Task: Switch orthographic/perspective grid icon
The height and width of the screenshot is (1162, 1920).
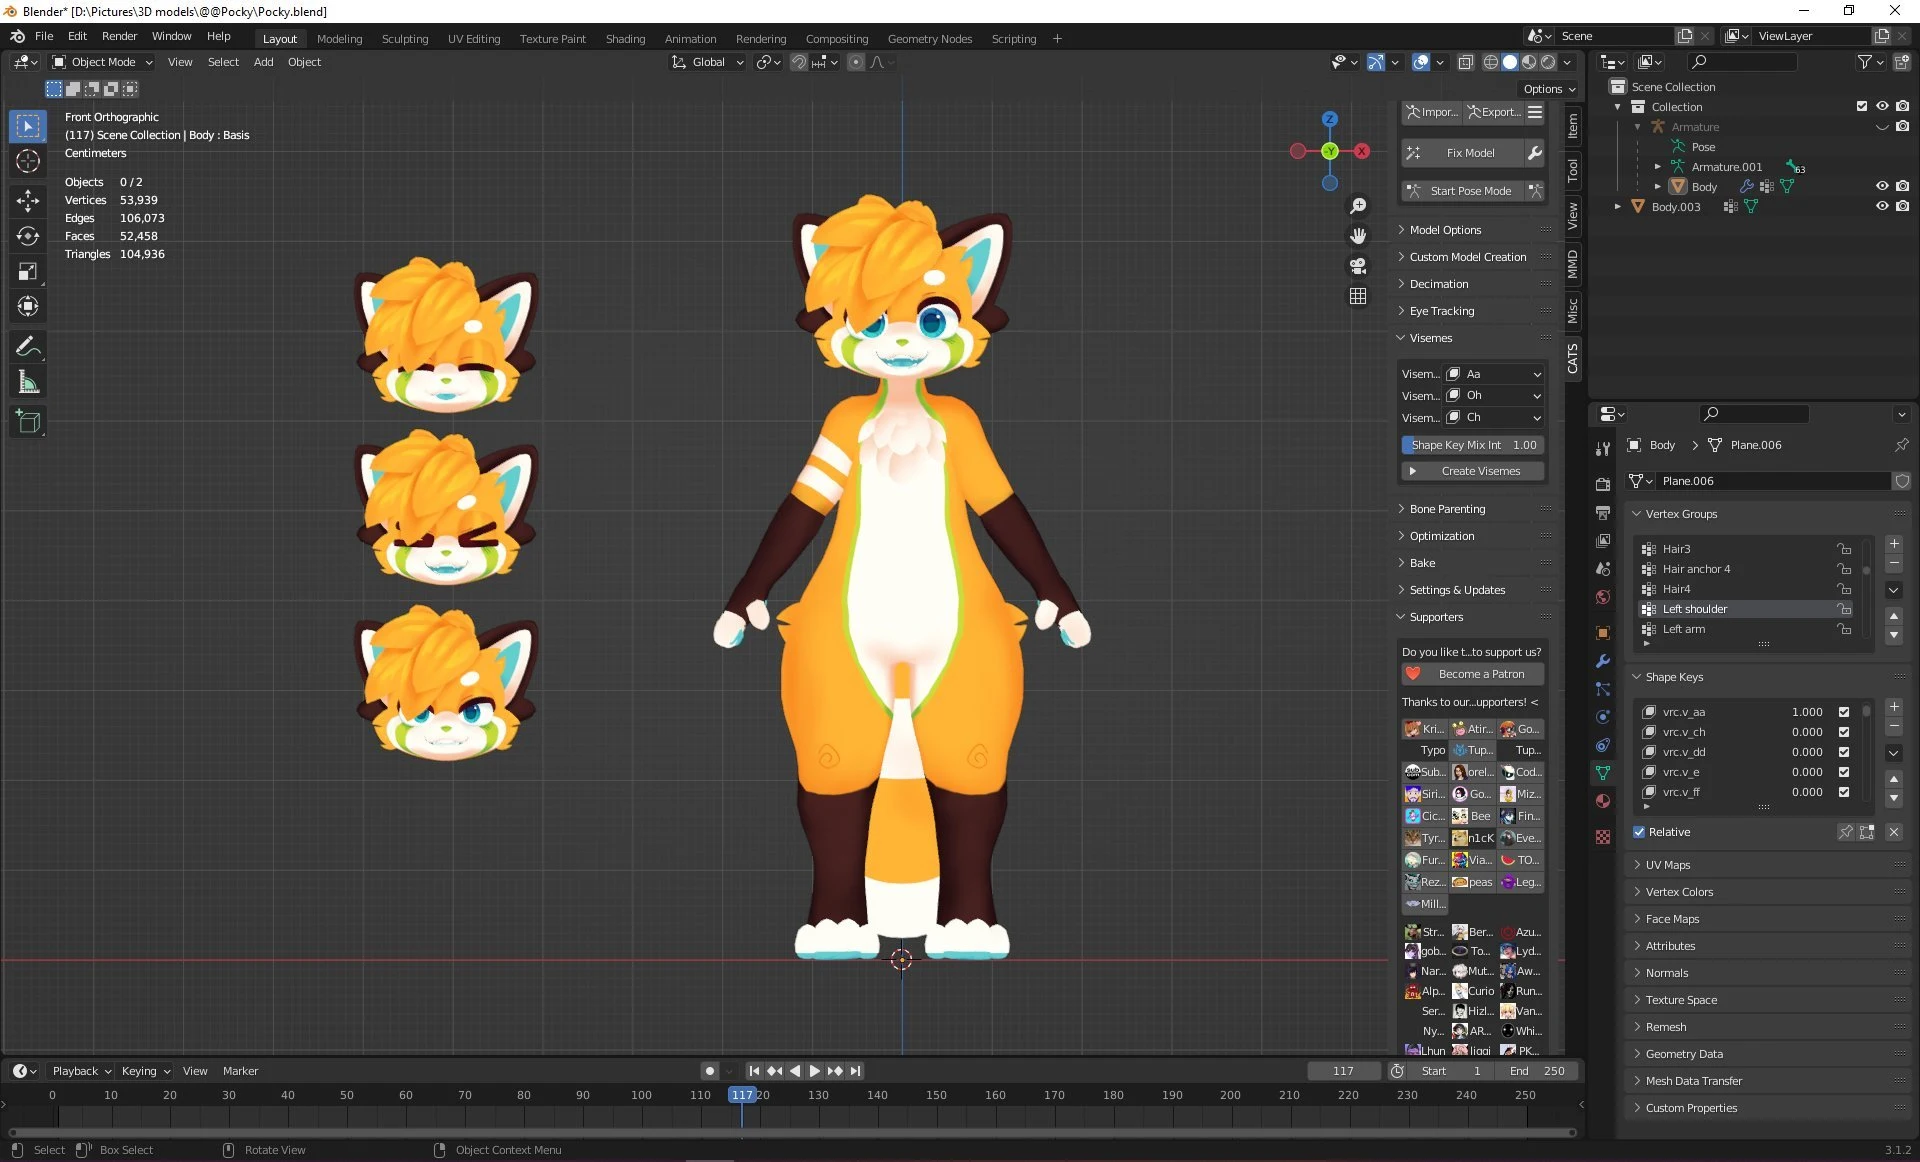Action: [1358, 296]
